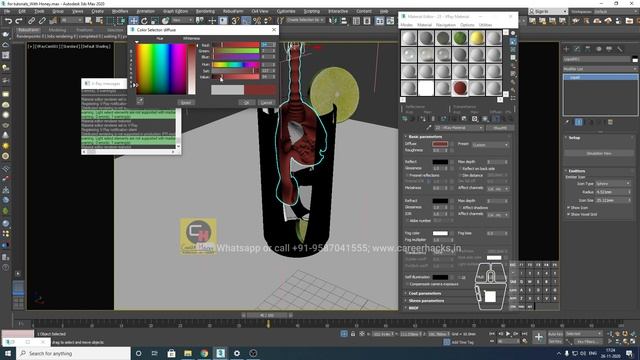Expand the Coat parameters rollout
This screenshot has width=640, height=360.
424,293
